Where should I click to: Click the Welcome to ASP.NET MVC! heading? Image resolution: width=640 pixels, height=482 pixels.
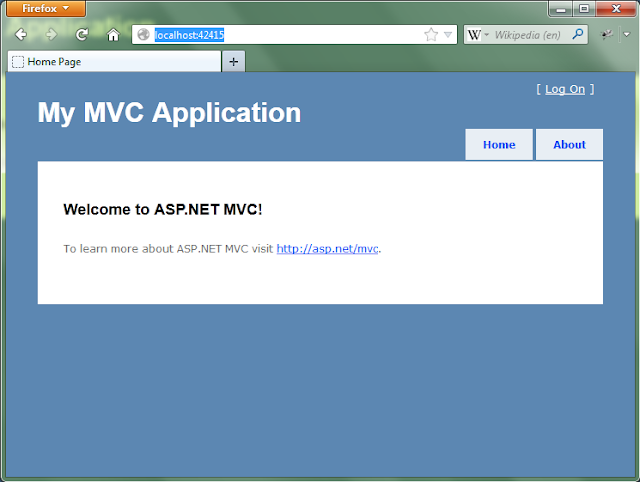[162, 209]
